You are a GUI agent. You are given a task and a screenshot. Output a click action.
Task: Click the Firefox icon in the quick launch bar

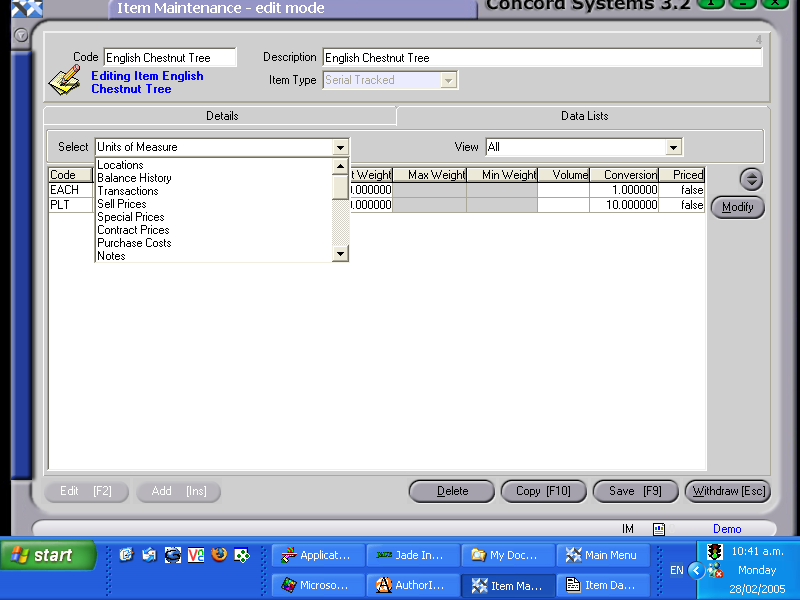coord(220,554)
